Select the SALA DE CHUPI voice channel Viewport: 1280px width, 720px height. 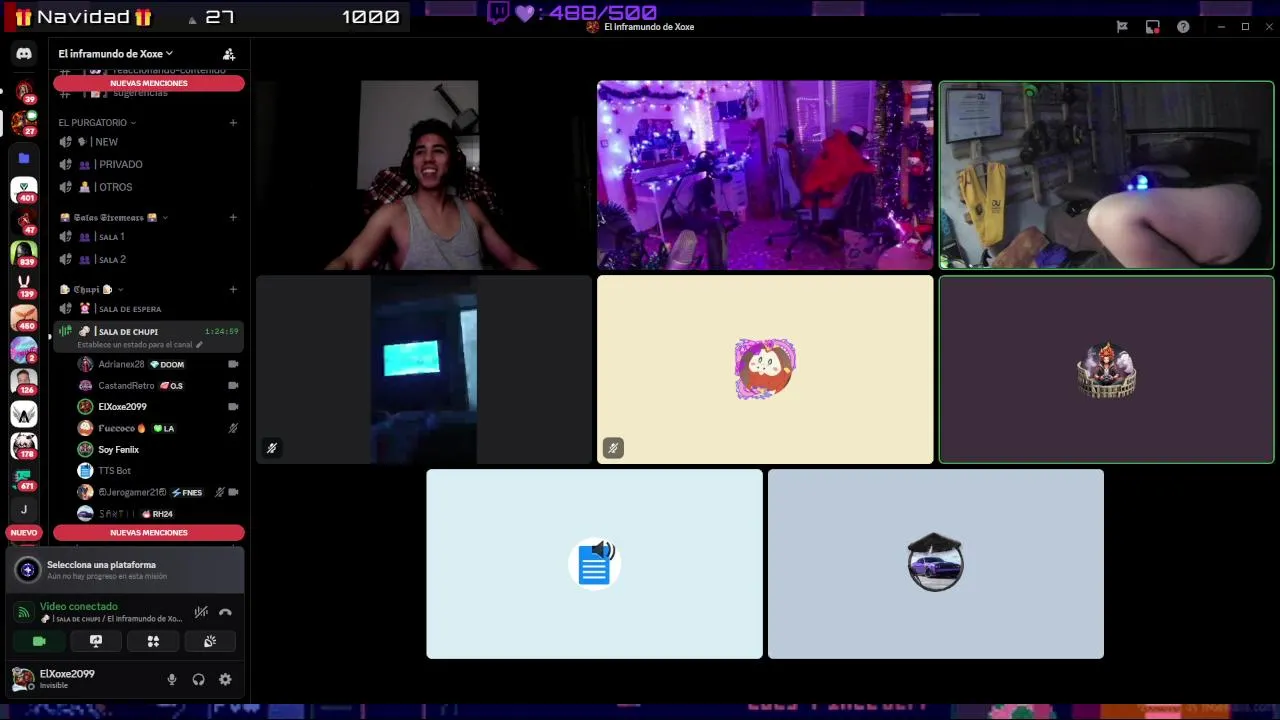pos(148,337)
